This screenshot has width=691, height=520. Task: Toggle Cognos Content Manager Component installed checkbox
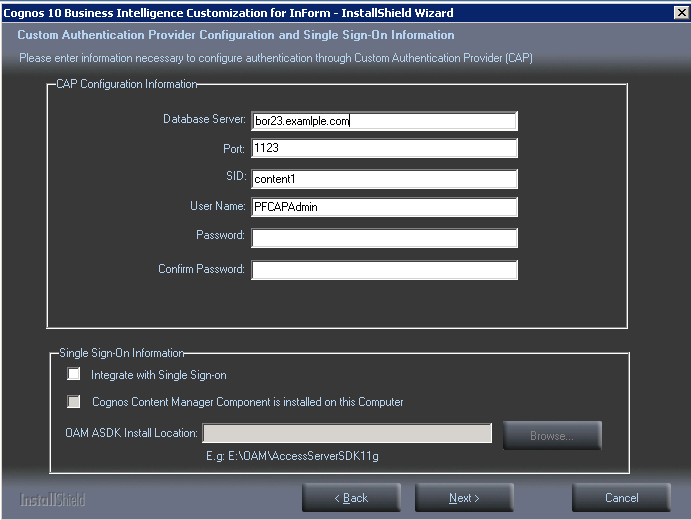point(74,401)
